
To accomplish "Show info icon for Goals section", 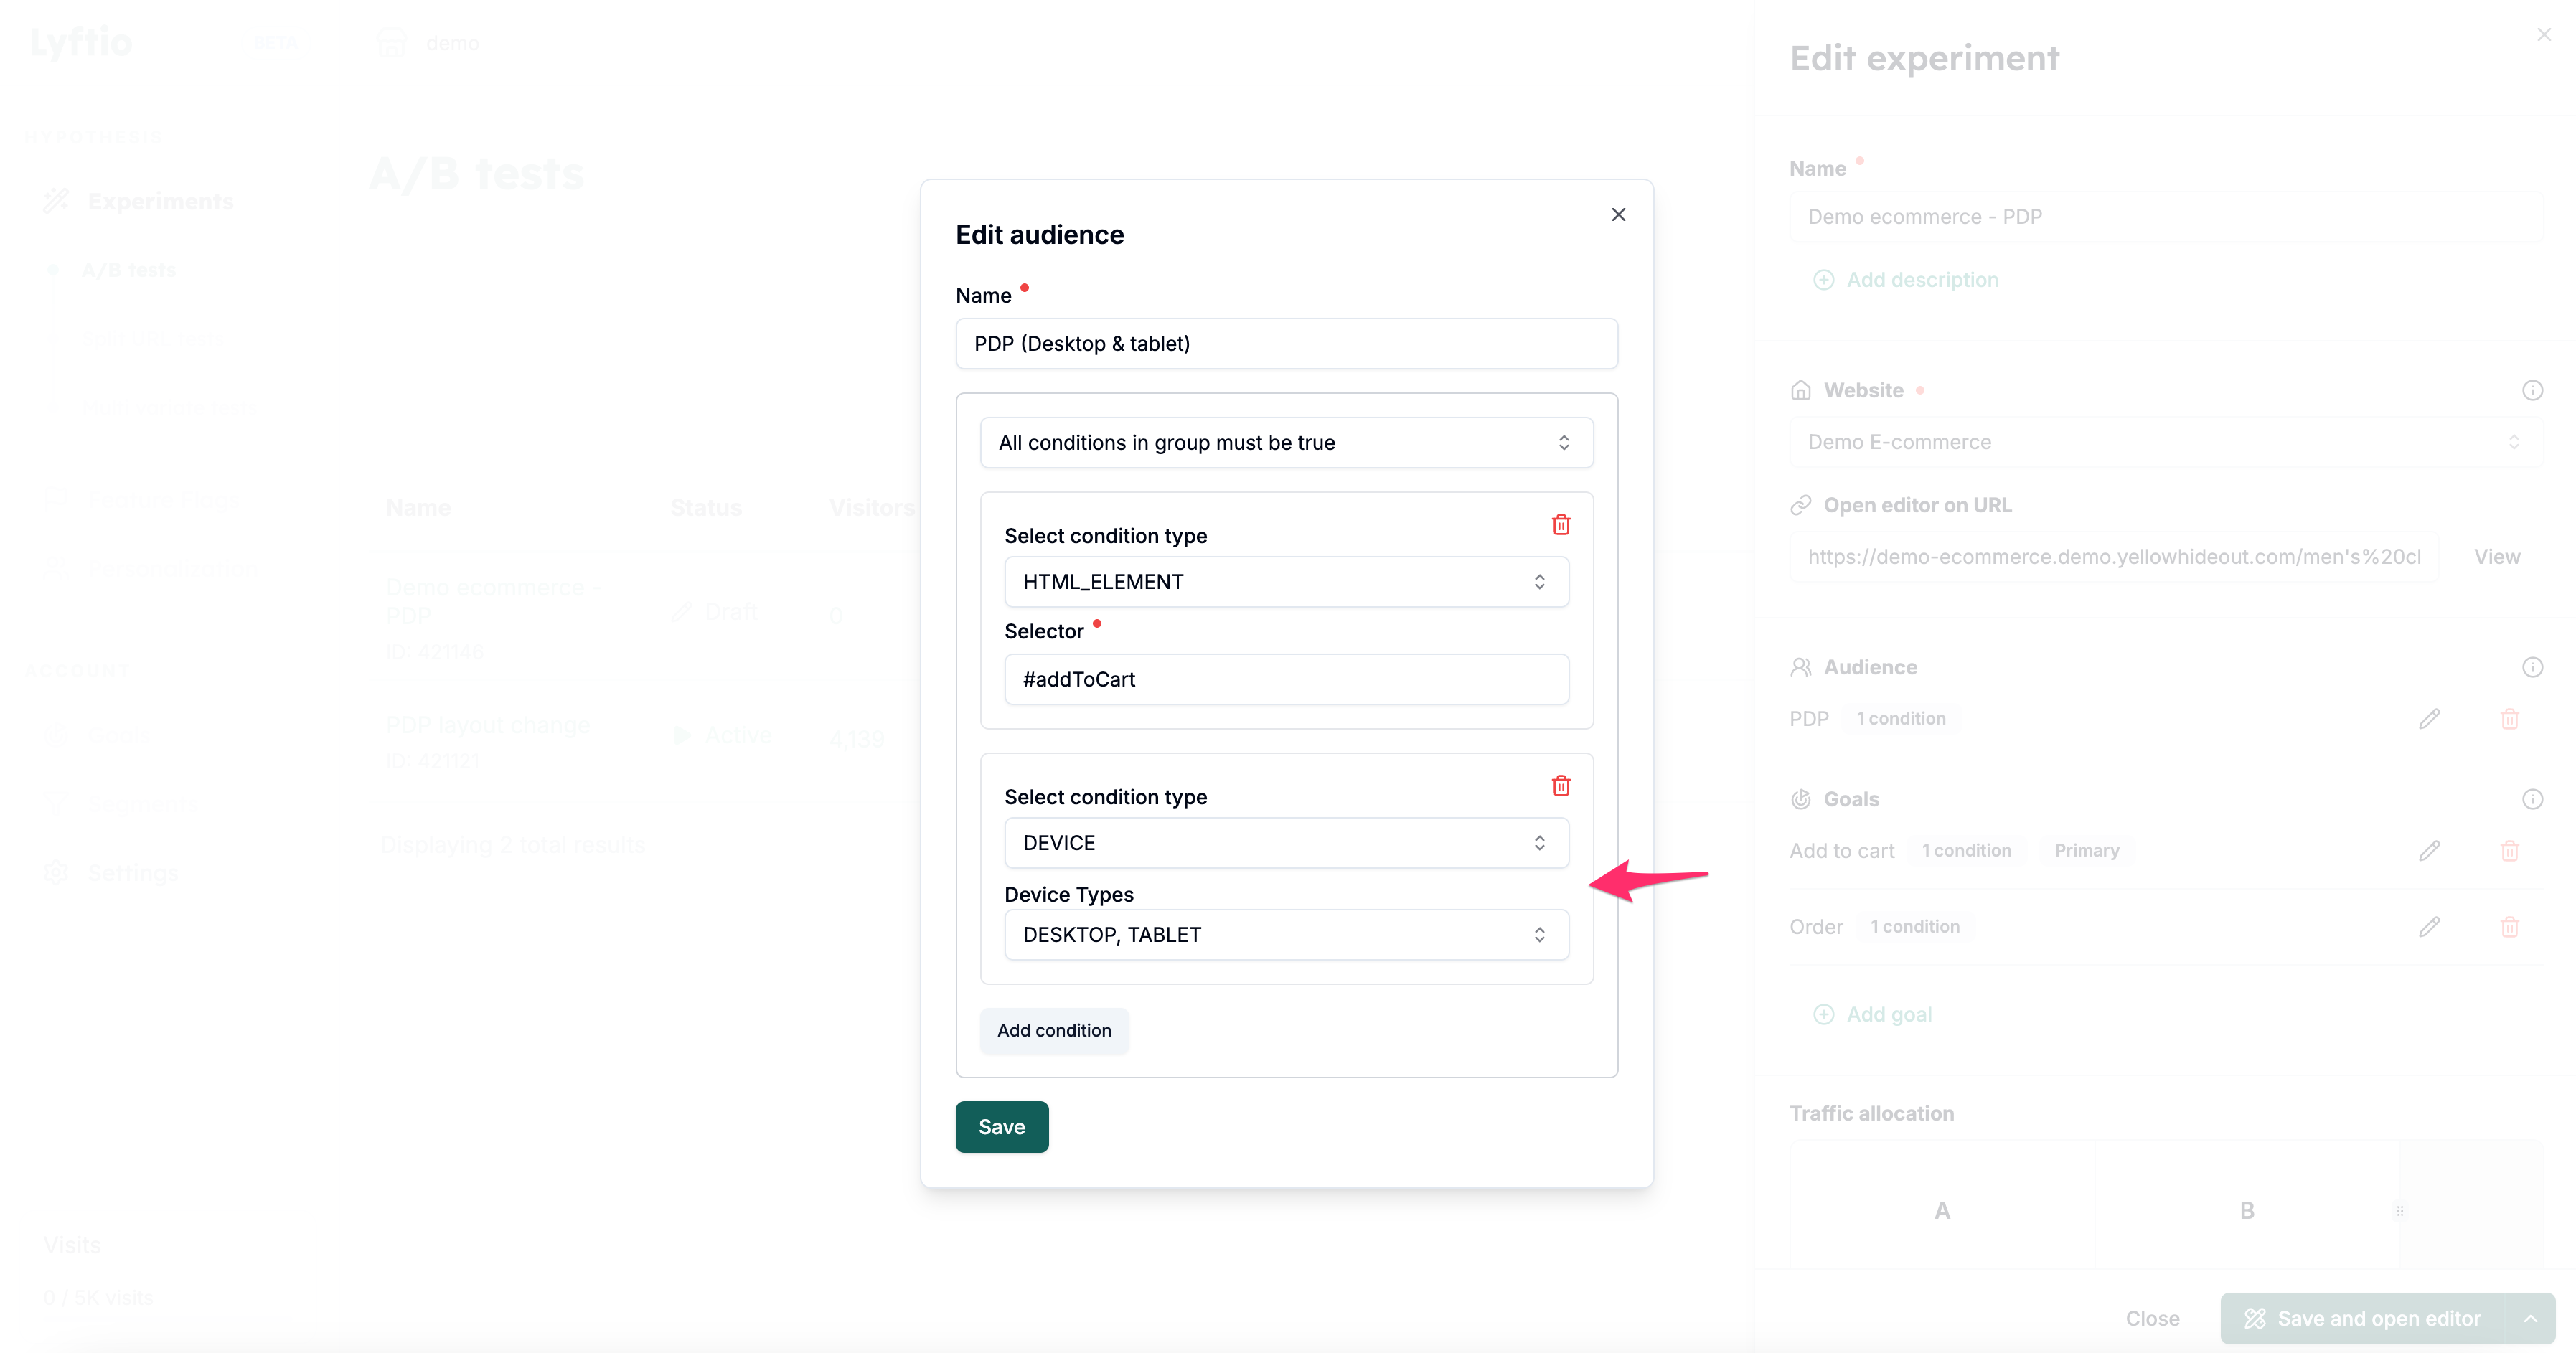I will tap(2532, 799).
